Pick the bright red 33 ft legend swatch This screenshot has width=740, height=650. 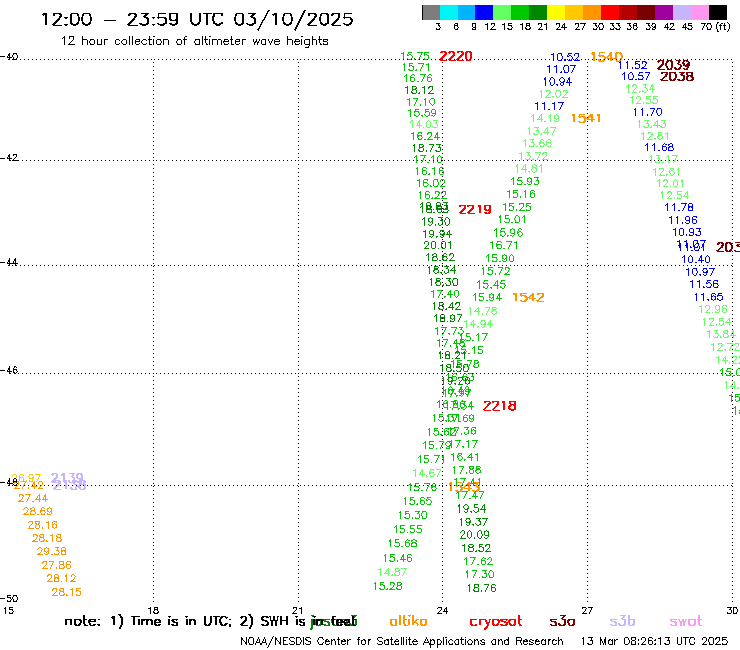(610, 12)
